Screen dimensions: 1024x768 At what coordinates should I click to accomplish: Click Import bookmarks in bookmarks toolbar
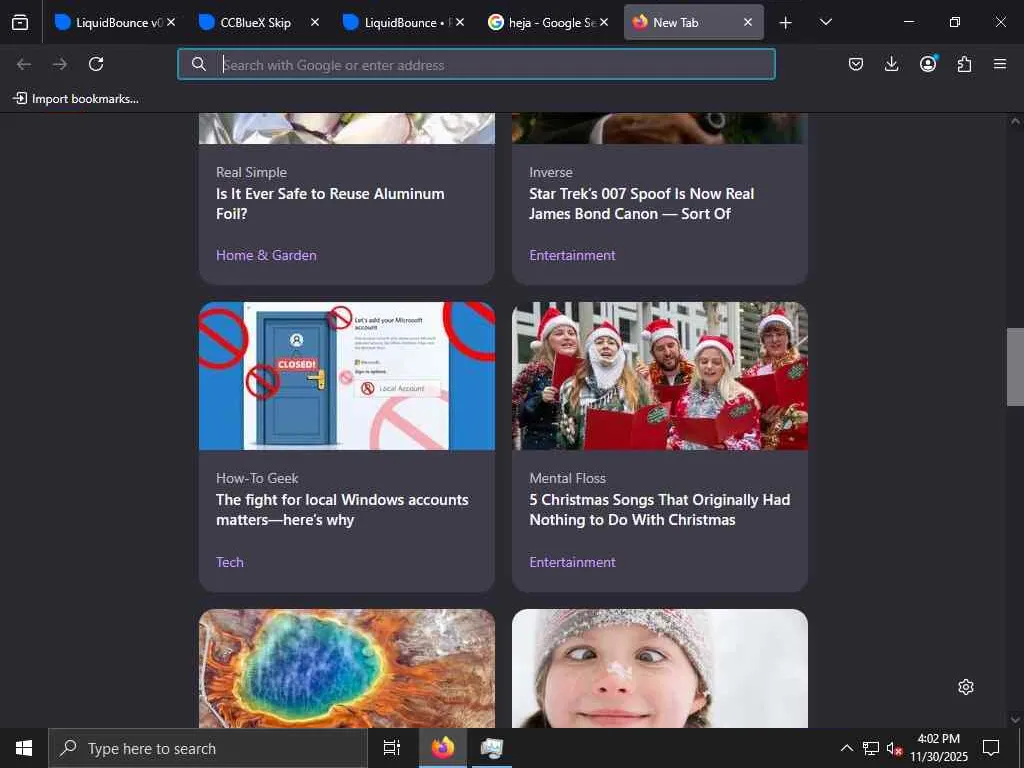[x=76, y=99]
